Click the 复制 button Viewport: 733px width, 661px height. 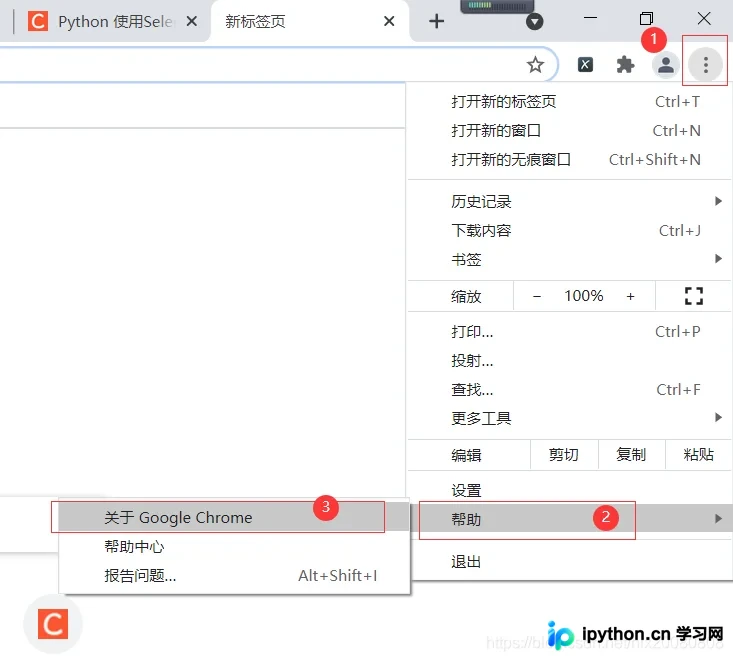click(631, 454)
